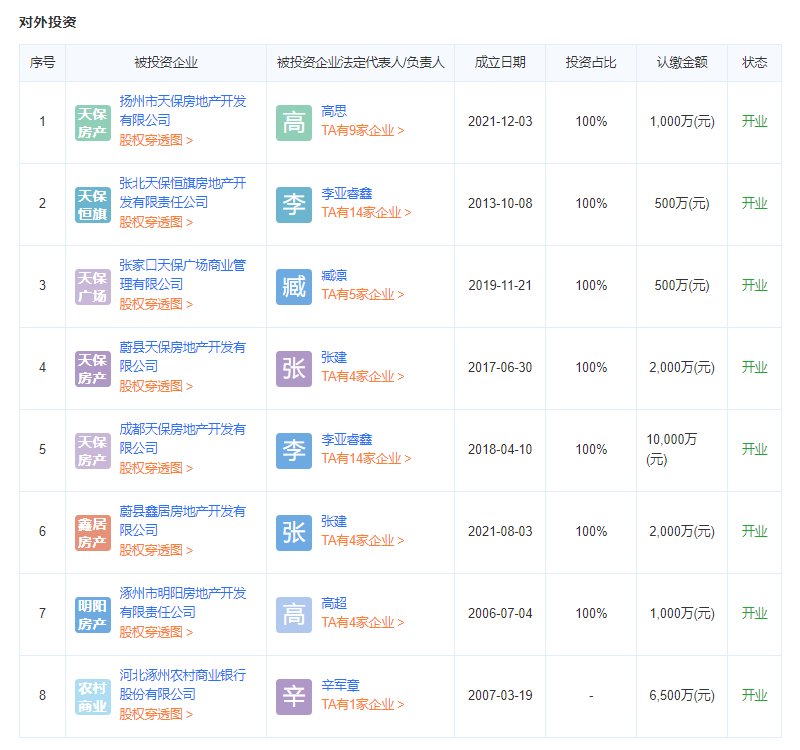Image resolution: width=800 pixels, height=750 pixels.
Task: Open 蔚县鑫居房地产开发有限公司 link
Action: (x=183, y=521)
